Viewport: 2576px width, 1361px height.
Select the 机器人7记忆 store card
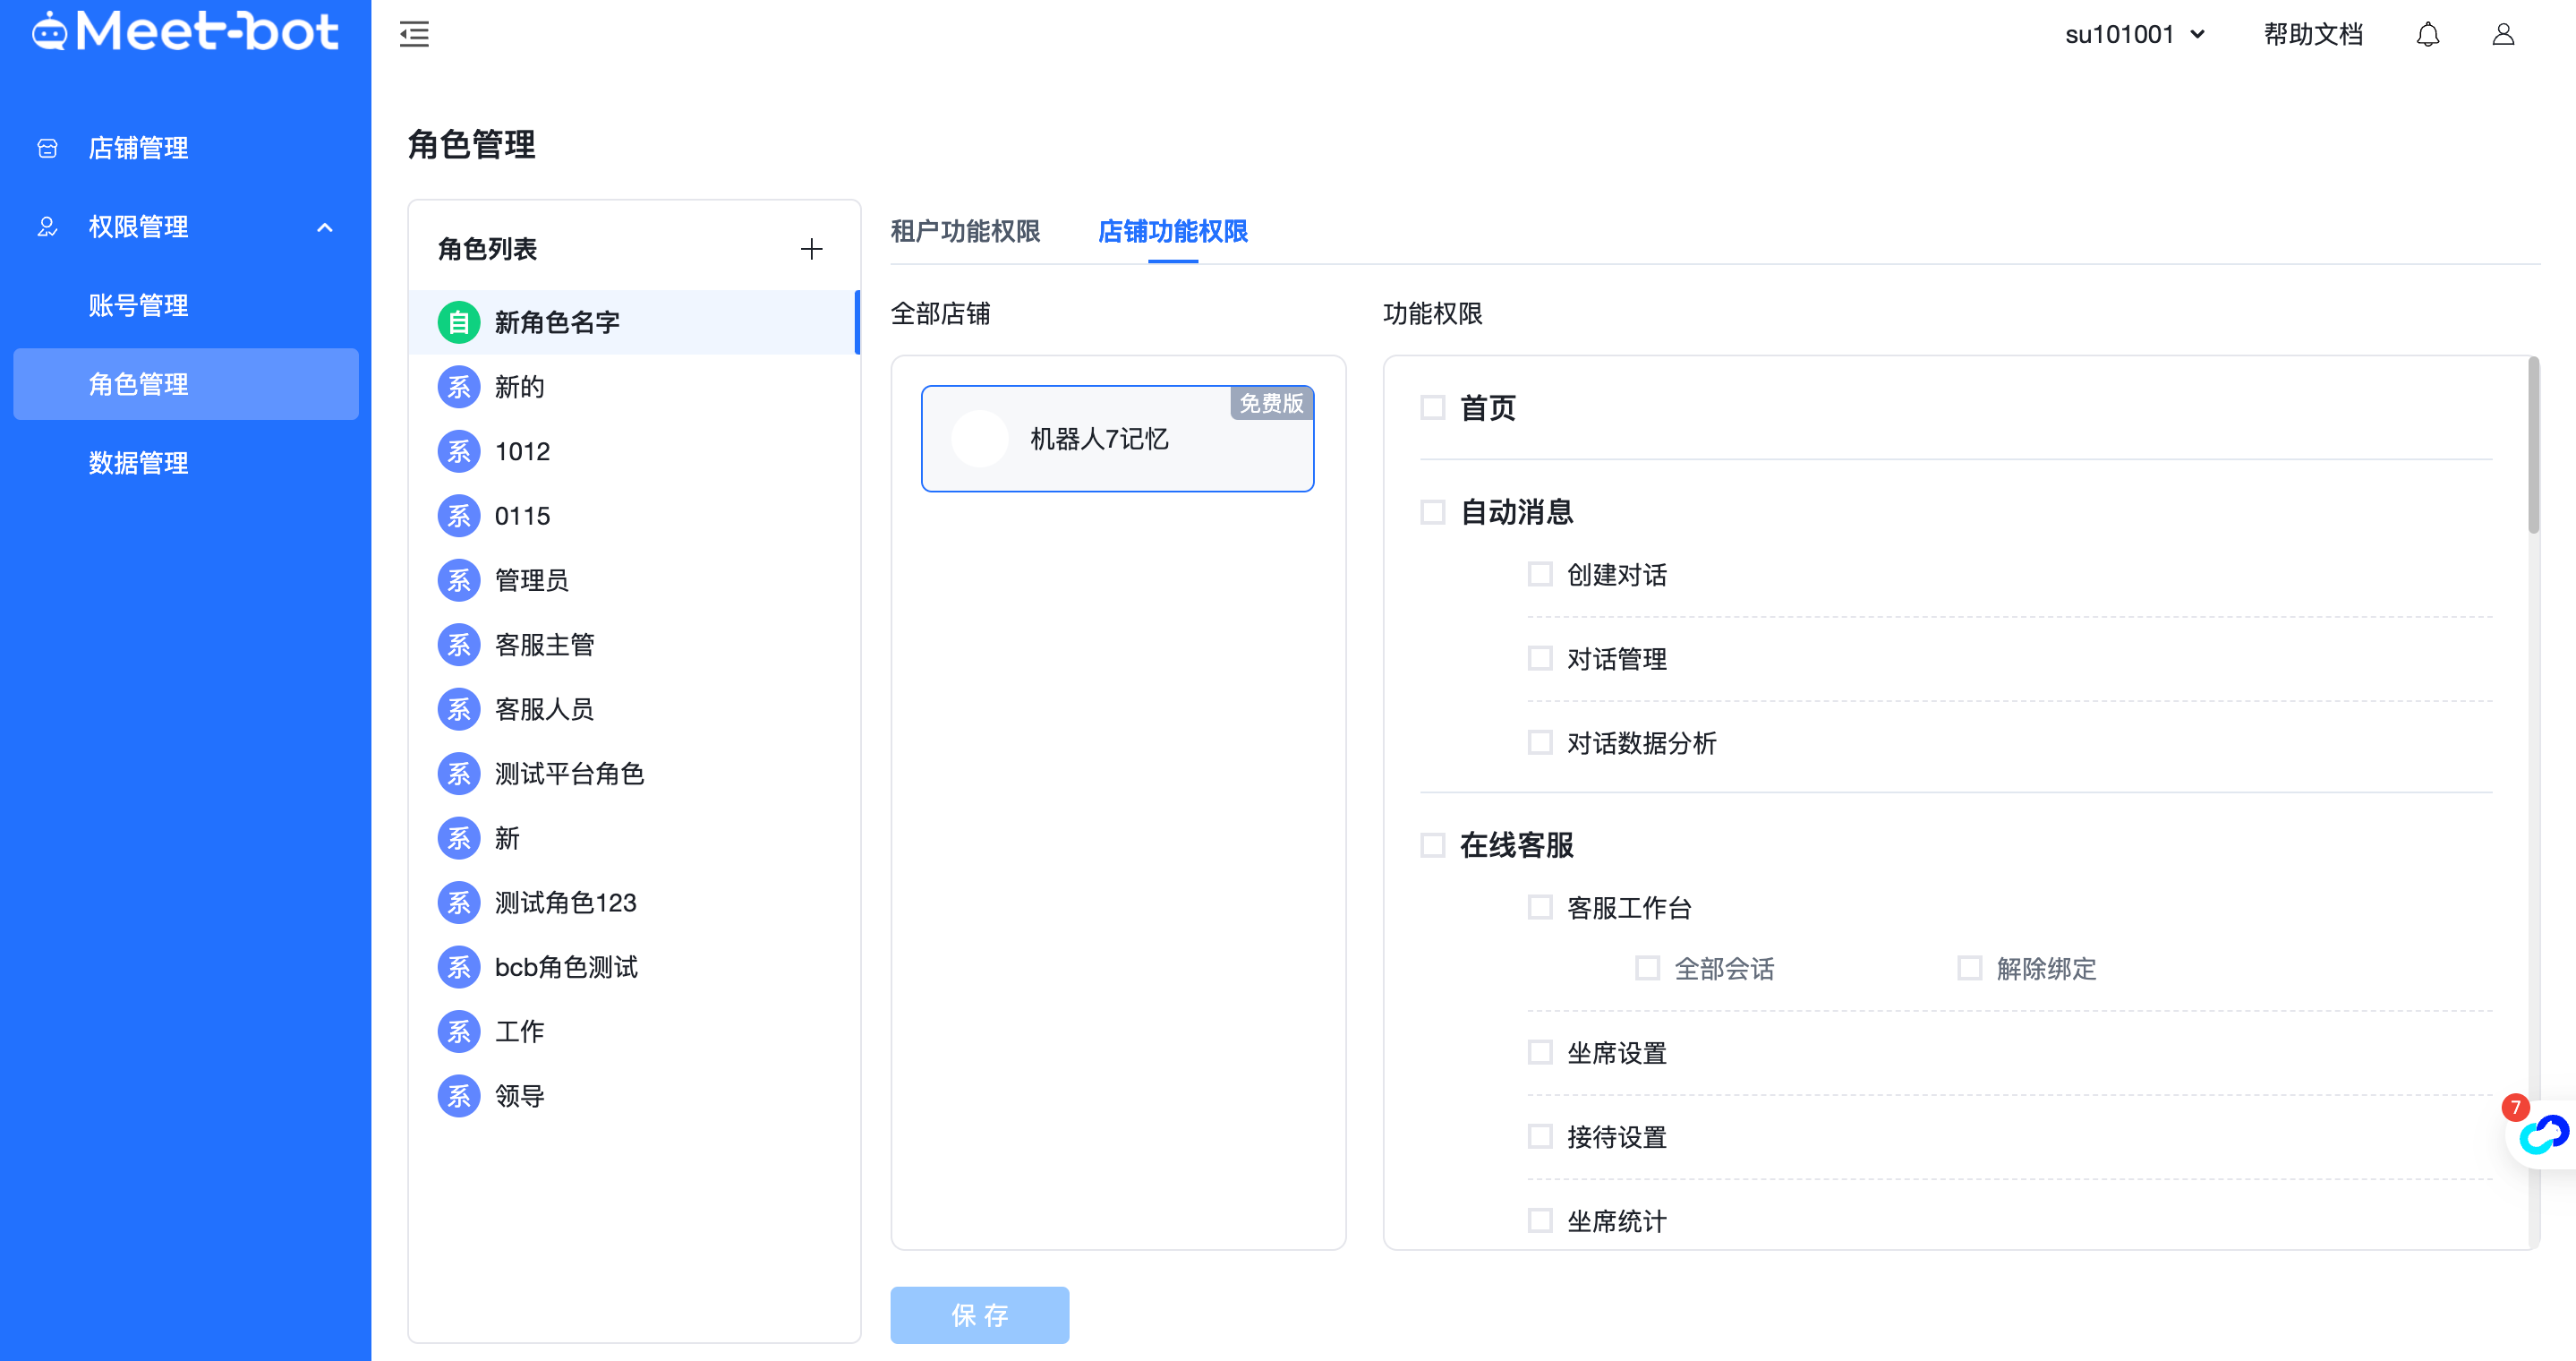[1117, 439]
